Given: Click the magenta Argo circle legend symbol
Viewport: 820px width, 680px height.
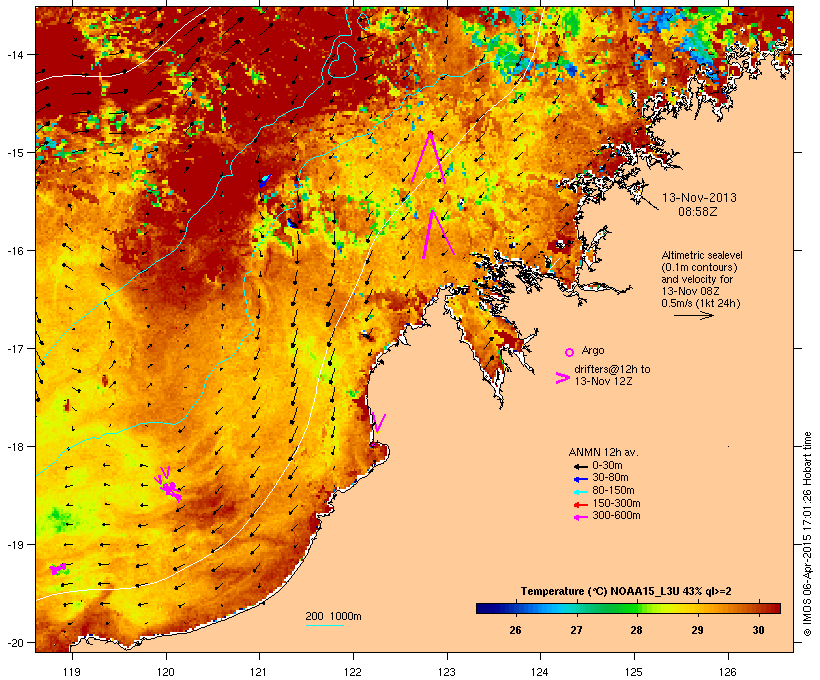Looking at the screenshot, I should [x=570, y=353].
